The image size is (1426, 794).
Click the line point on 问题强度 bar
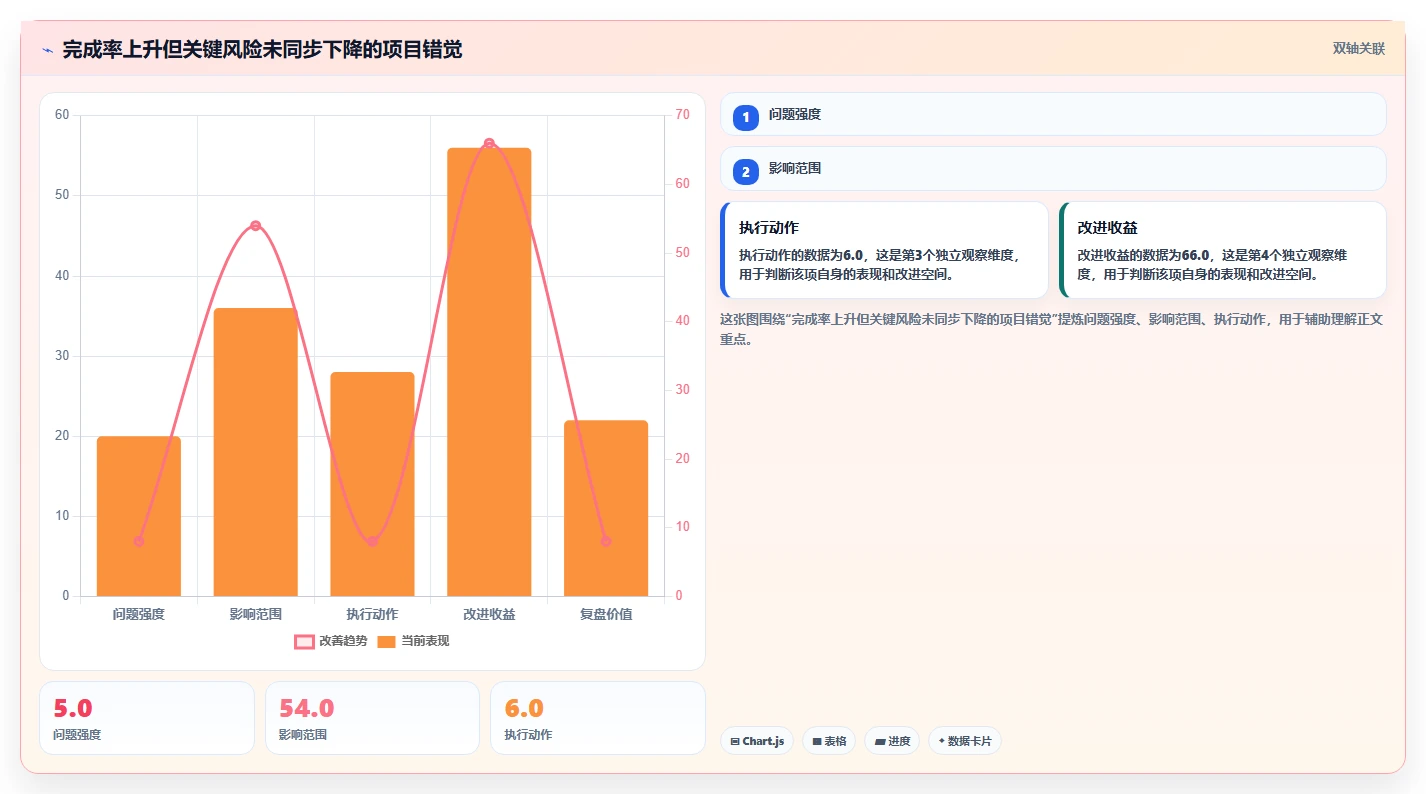139,541
